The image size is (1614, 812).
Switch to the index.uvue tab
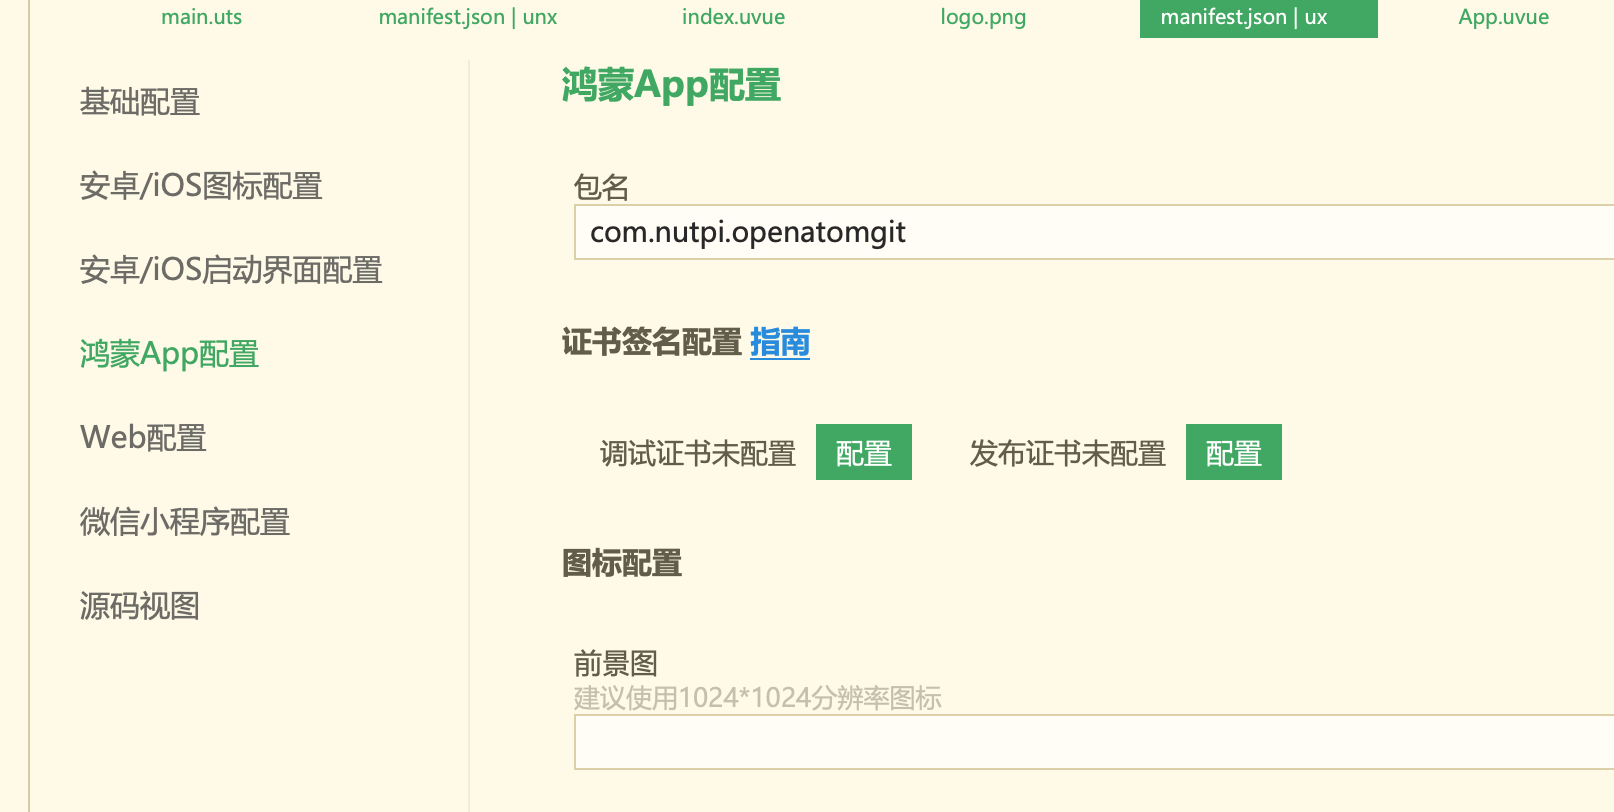pos(733,17)
